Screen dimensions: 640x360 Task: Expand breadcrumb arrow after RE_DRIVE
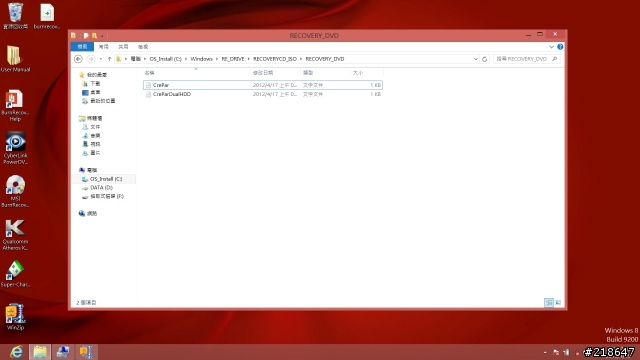(x=249, y=59)
